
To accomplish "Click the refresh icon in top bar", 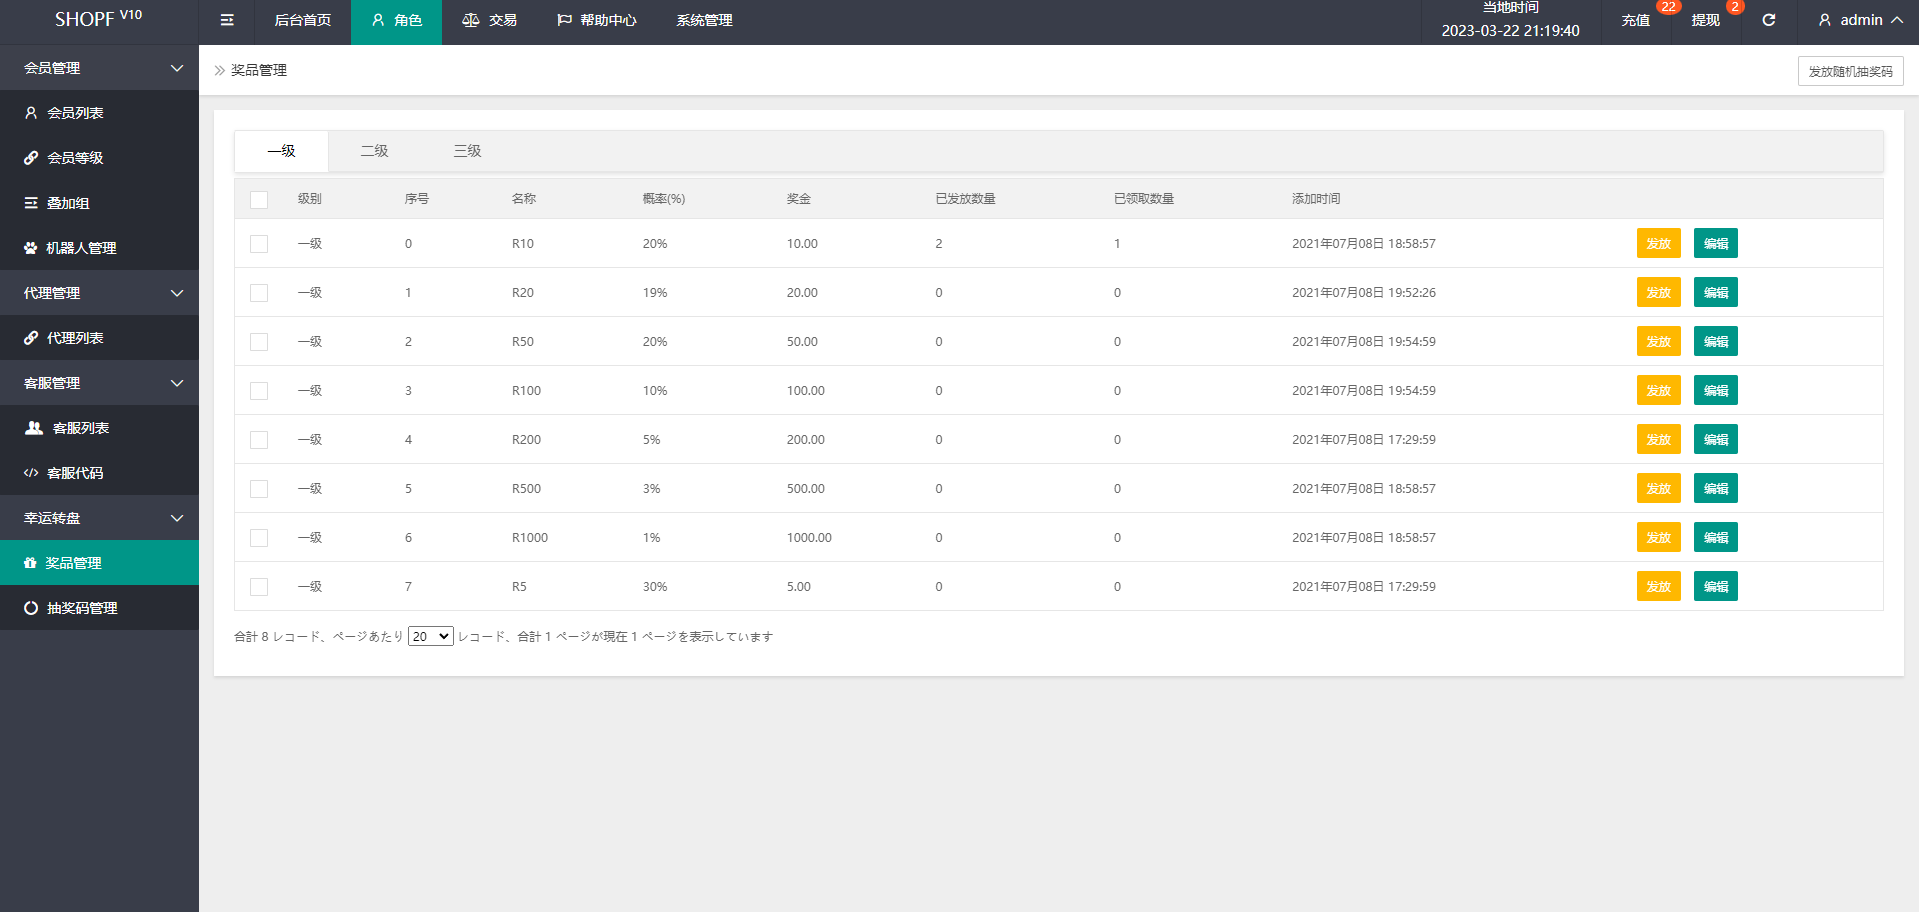I will (1768, 20).
